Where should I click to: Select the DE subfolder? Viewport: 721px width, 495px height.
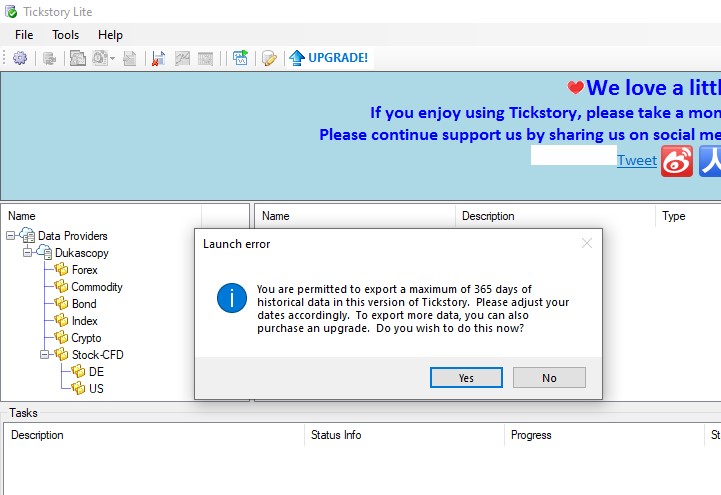pos(96,372)
